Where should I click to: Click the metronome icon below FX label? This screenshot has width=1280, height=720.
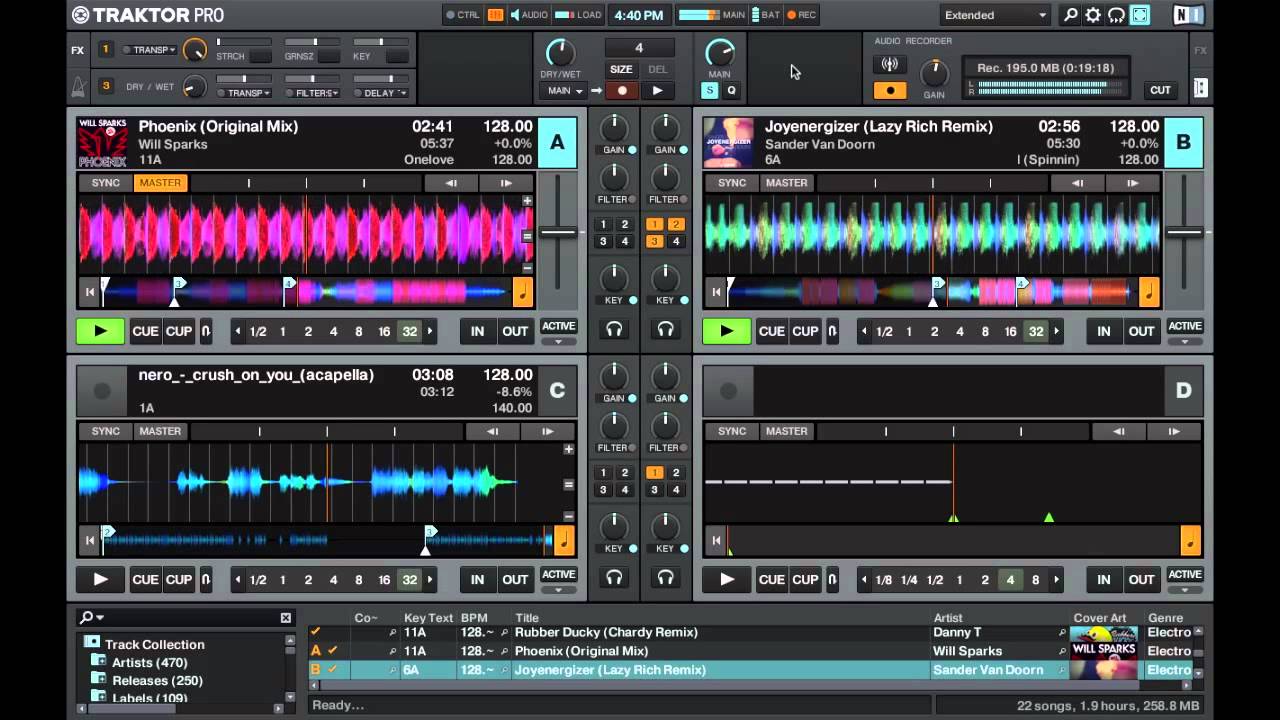(78, 87)
